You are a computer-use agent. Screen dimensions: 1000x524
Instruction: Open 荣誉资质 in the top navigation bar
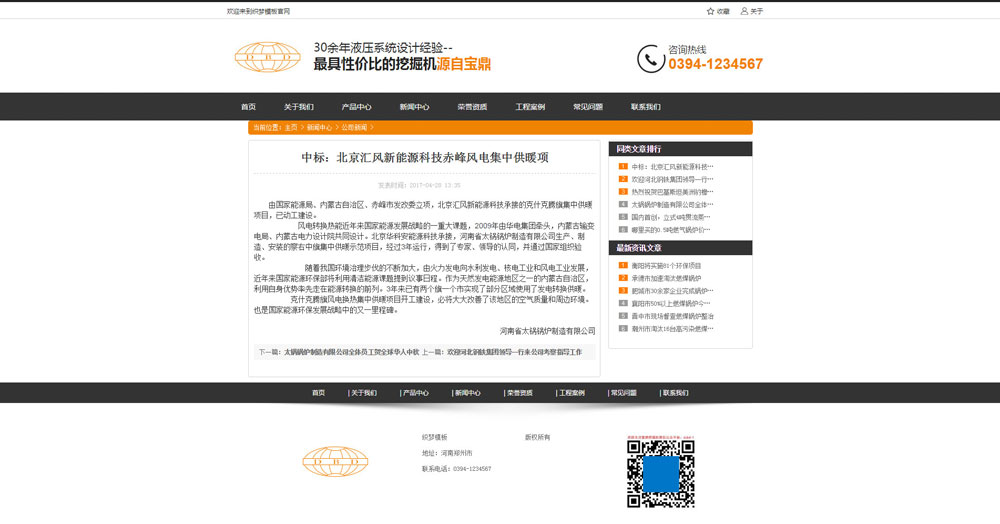[472, 107]
